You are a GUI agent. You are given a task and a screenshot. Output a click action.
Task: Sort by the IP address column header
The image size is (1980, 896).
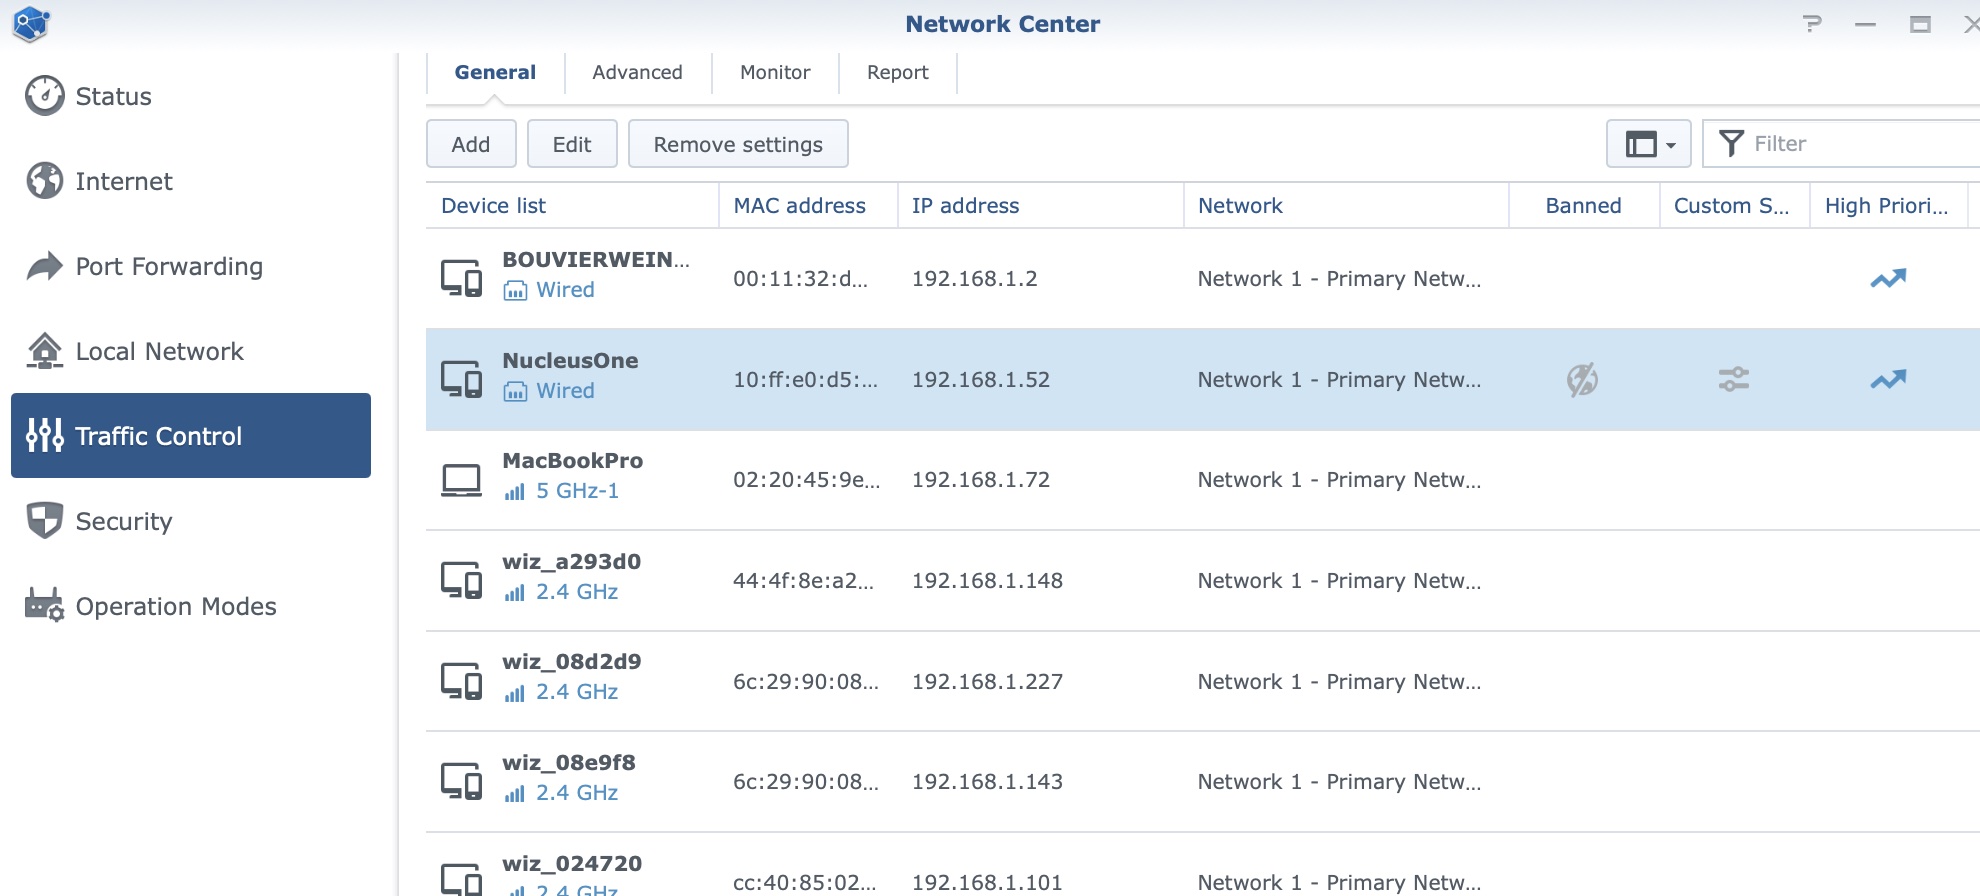965,206
